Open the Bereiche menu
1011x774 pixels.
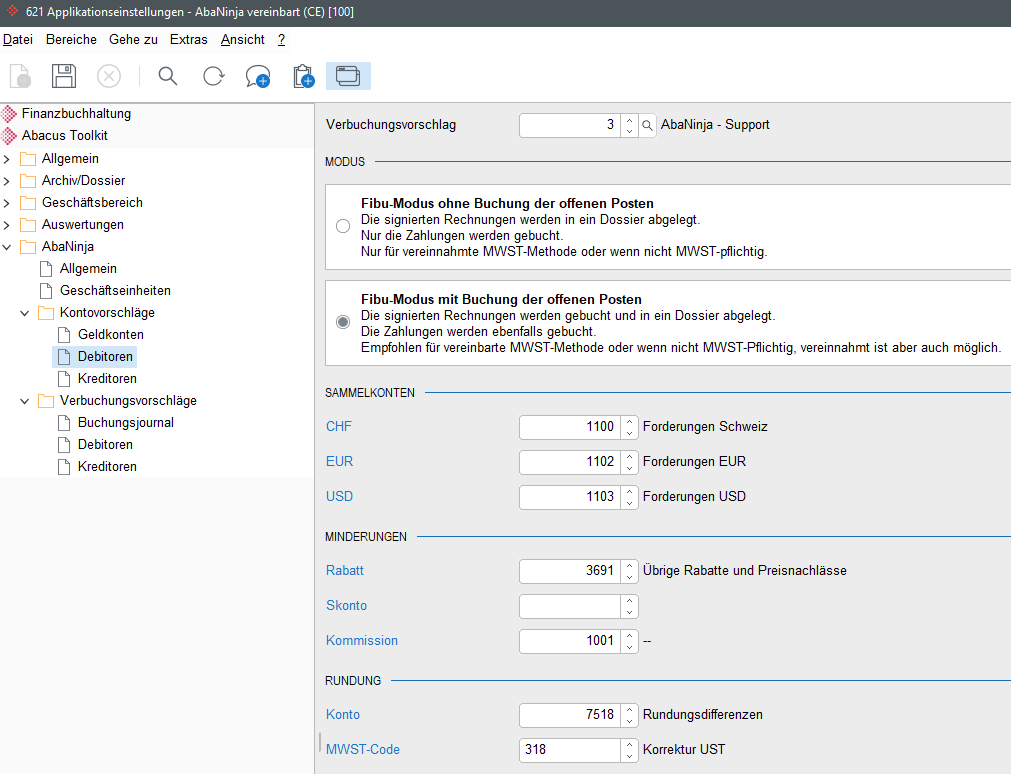71,39
